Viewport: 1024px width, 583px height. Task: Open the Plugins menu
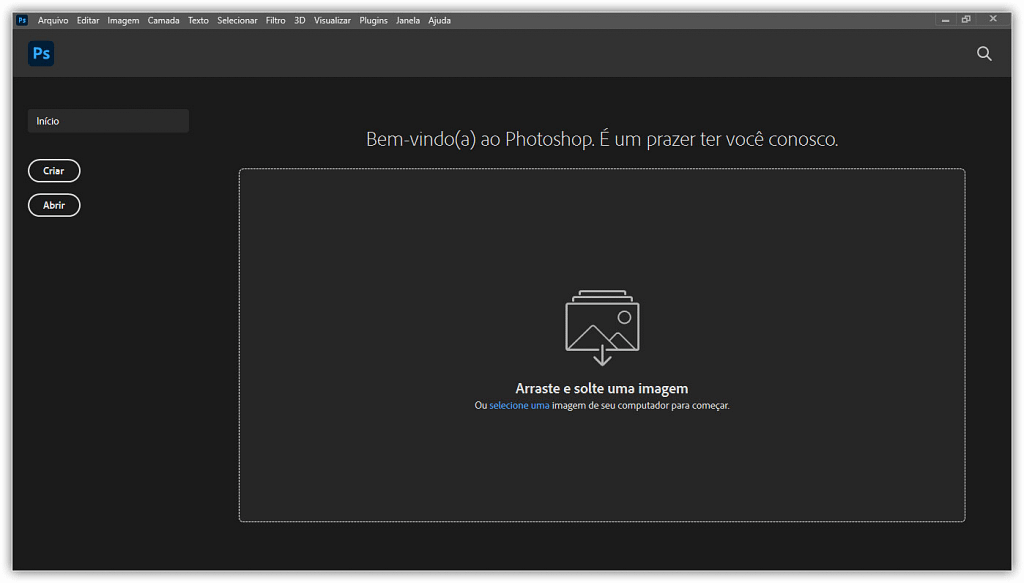coord(373,20)
